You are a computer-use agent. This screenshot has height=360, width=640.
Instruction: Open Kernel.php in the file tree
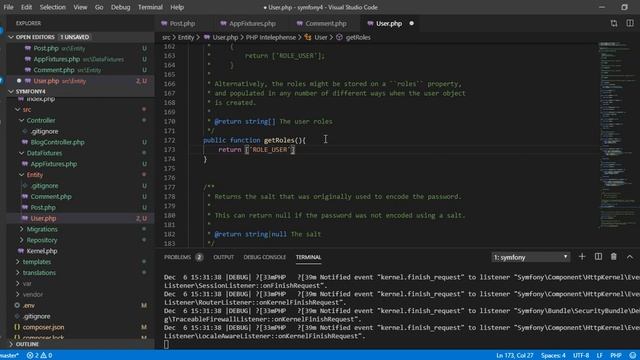point(80,251)
